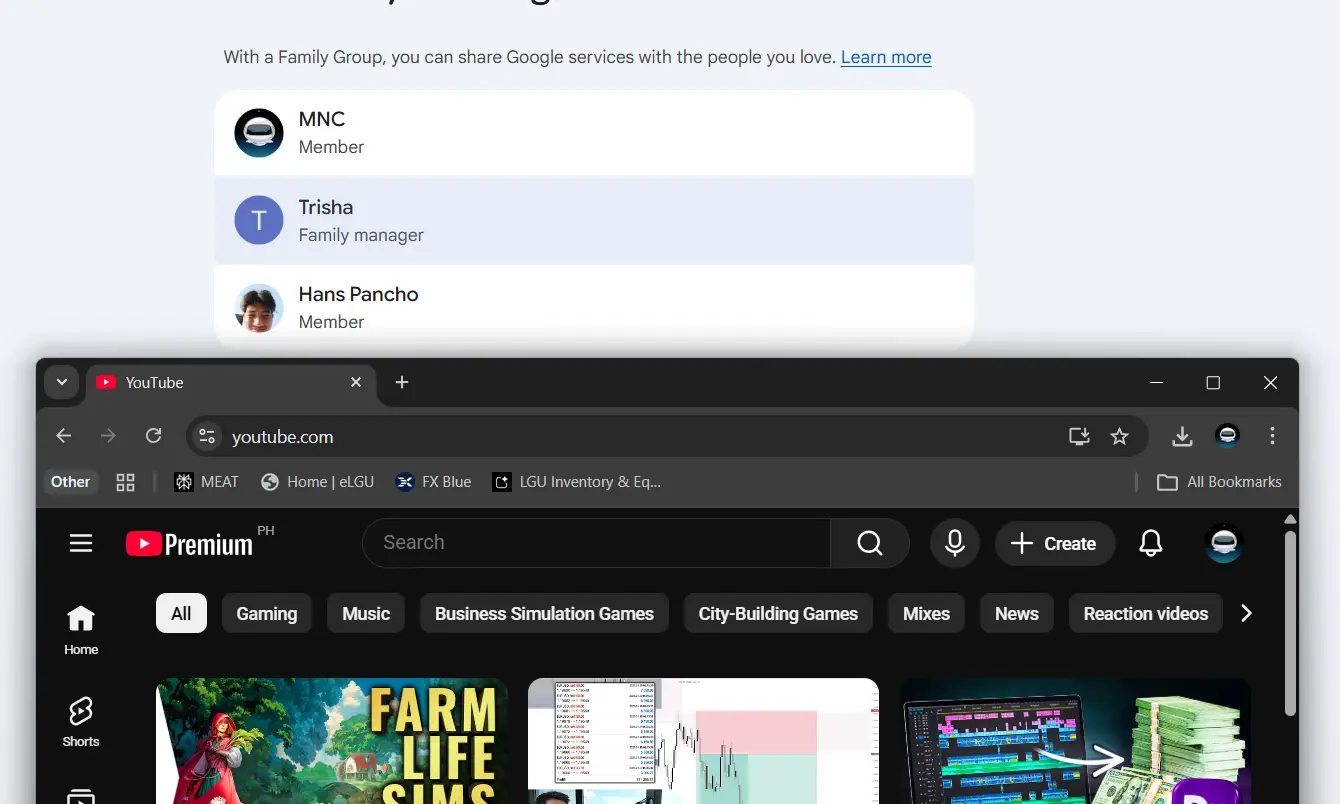Filter by News chip
Image resolution: width=1340 pixels, height=804 pixels.
point(1017,613)
